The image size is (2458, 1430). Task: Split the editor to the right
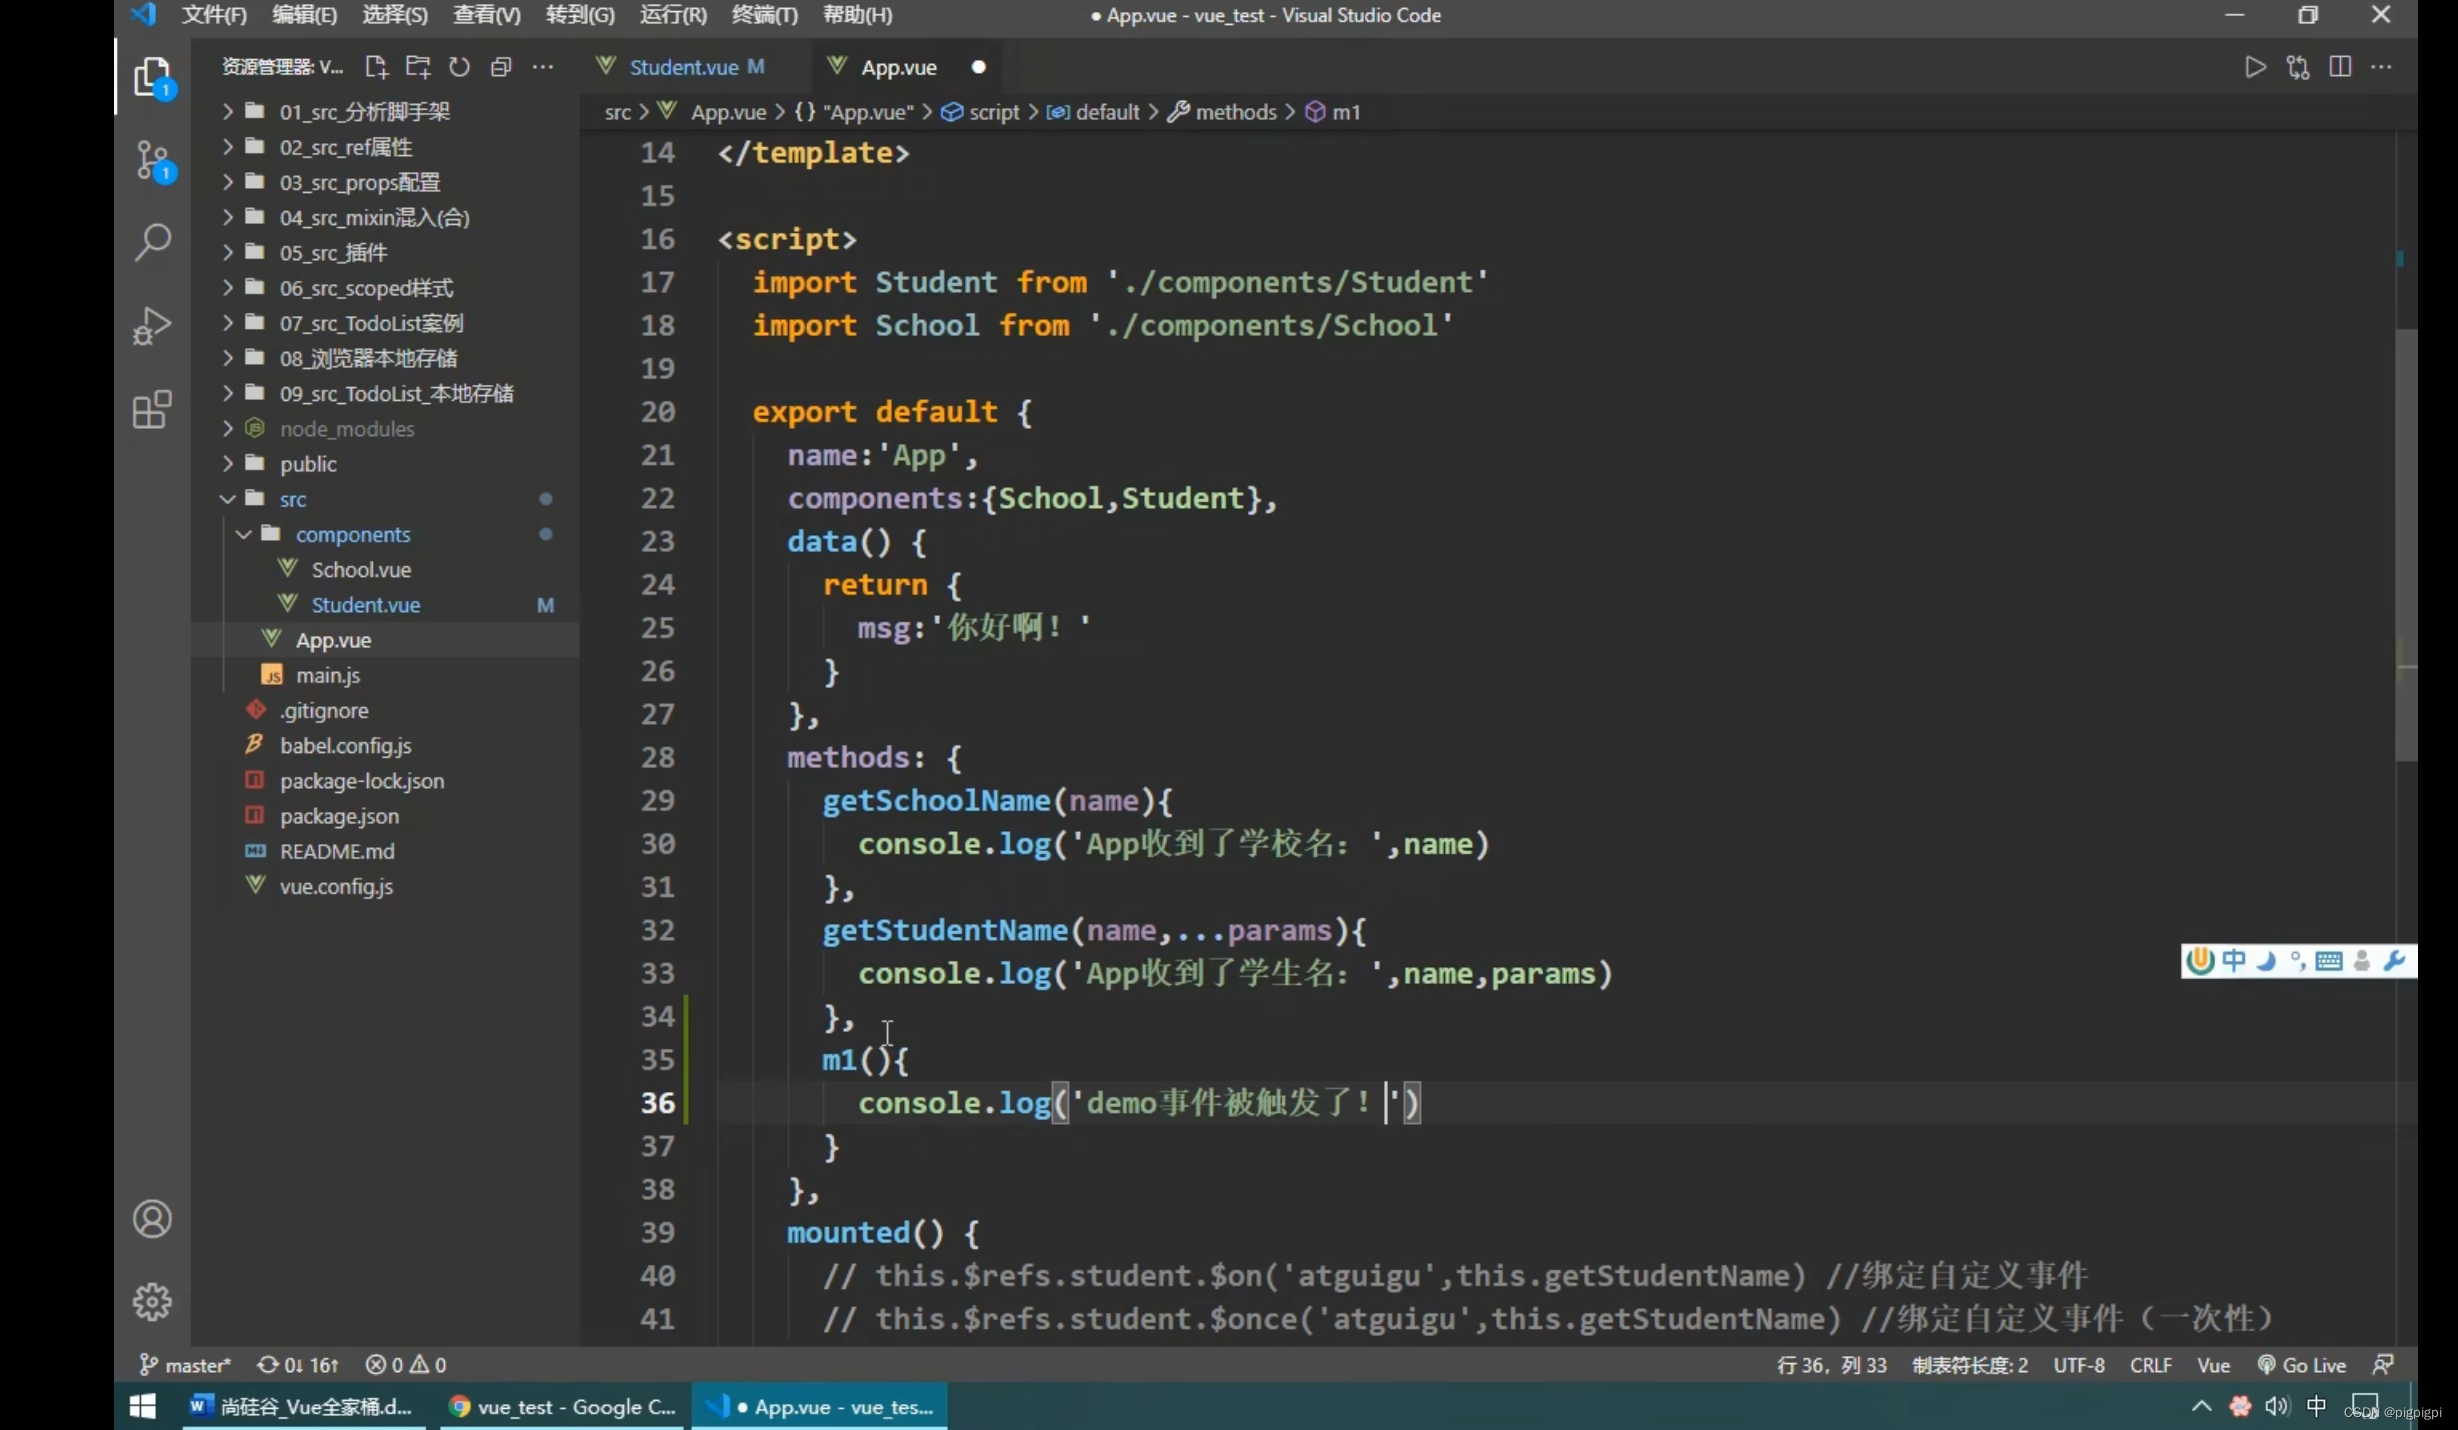2340,67
